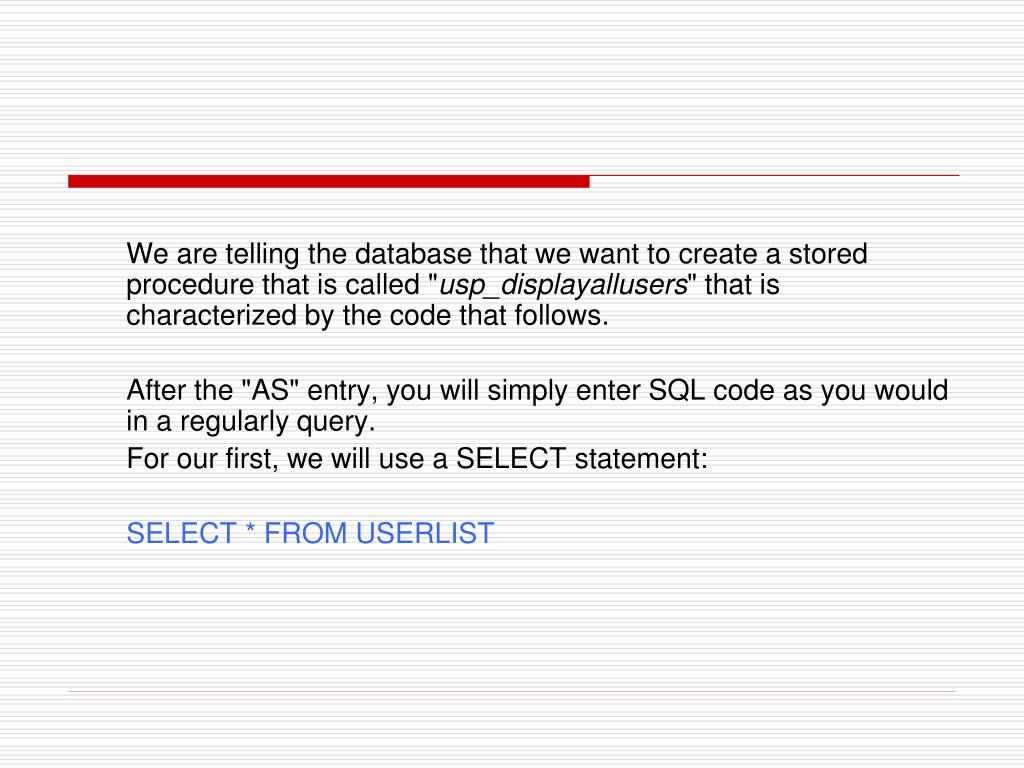Click the gray footer line at the bottom
The image size is (1024, 768).
512,691
